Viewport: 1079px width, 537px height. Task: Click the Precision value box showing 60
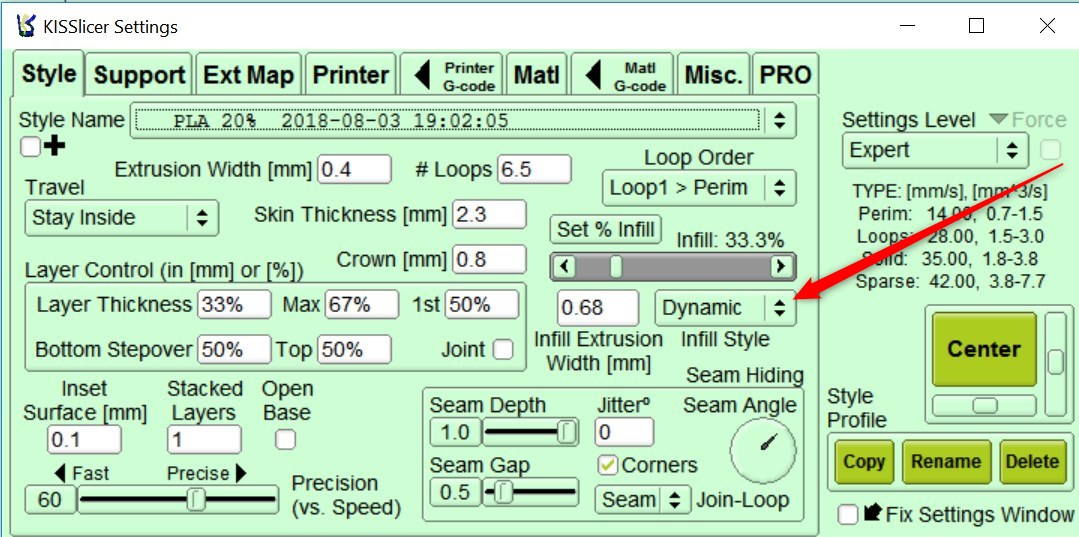tap(50, 500)
